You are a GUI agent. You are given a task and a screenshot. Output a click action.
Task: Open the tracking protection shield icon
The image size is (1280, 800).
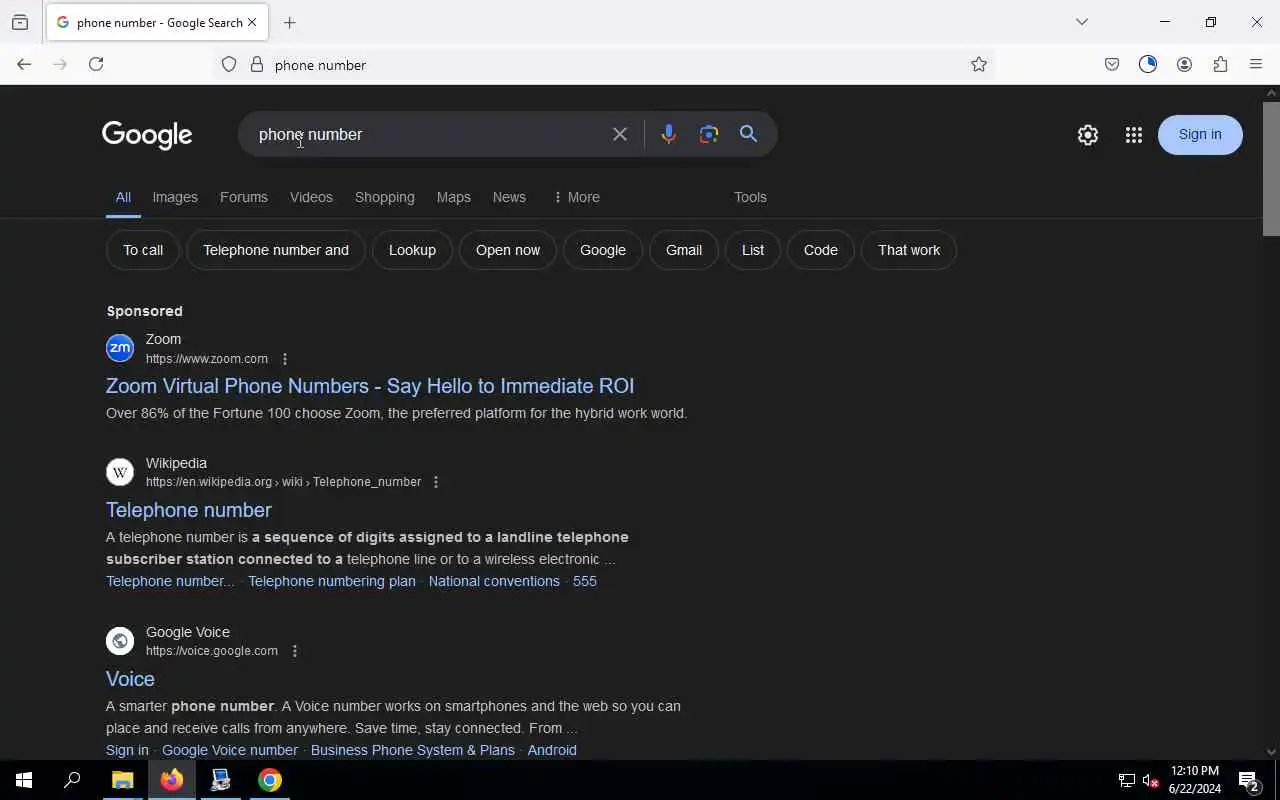(229, 65)
